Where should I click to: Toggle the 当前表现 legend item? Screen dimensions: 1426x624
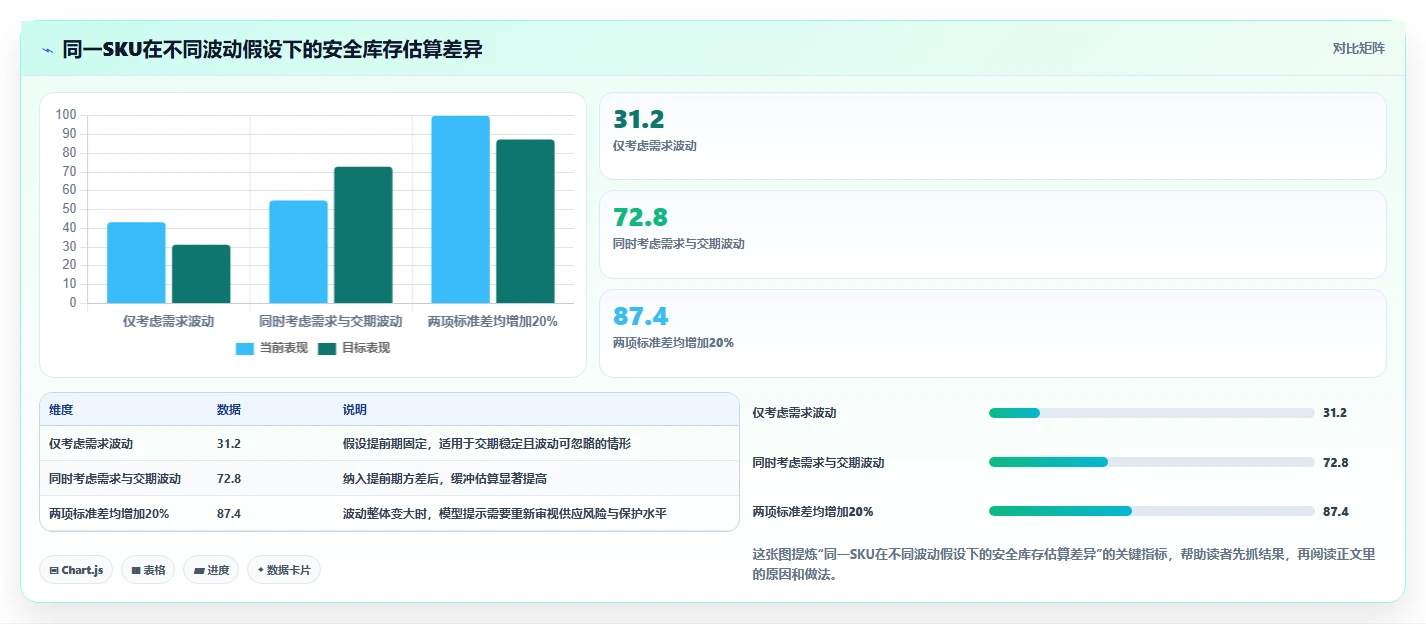click(x=272, y=348)
